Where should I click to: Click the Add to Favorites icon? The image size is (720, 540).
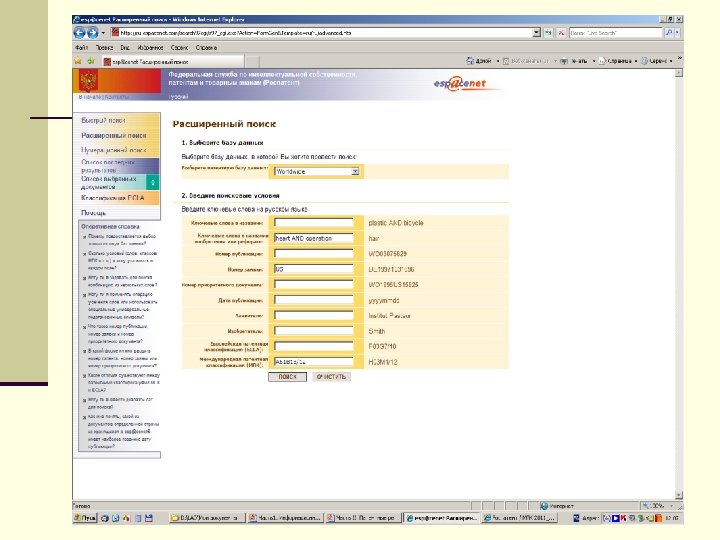pos(91,61)
